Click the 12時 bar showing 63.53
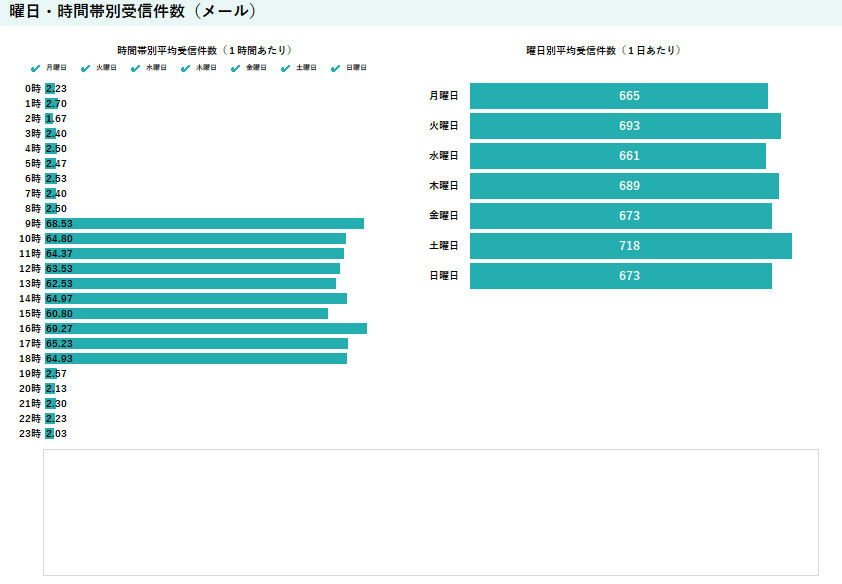 click(192, 269)
